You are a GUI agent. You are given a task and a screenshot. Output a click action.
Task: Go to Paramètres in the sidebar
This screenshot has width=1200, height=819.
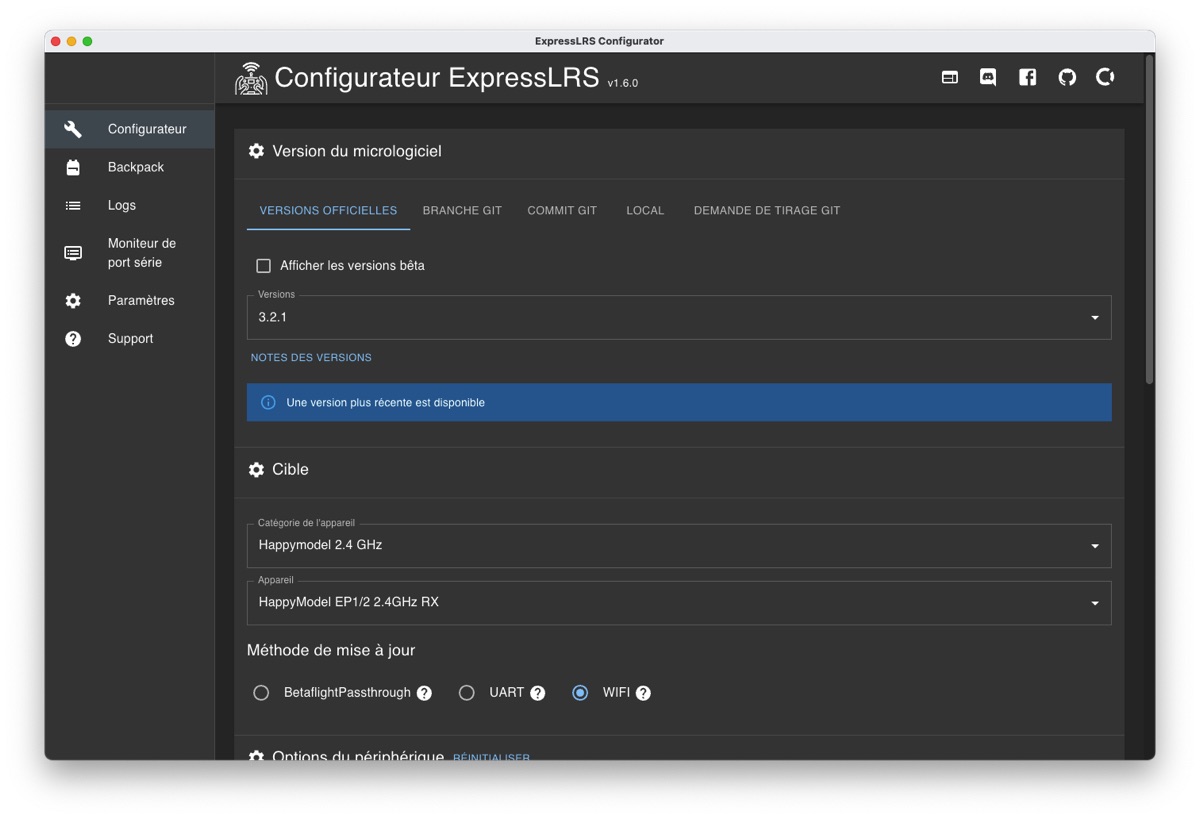coord(129,300)
